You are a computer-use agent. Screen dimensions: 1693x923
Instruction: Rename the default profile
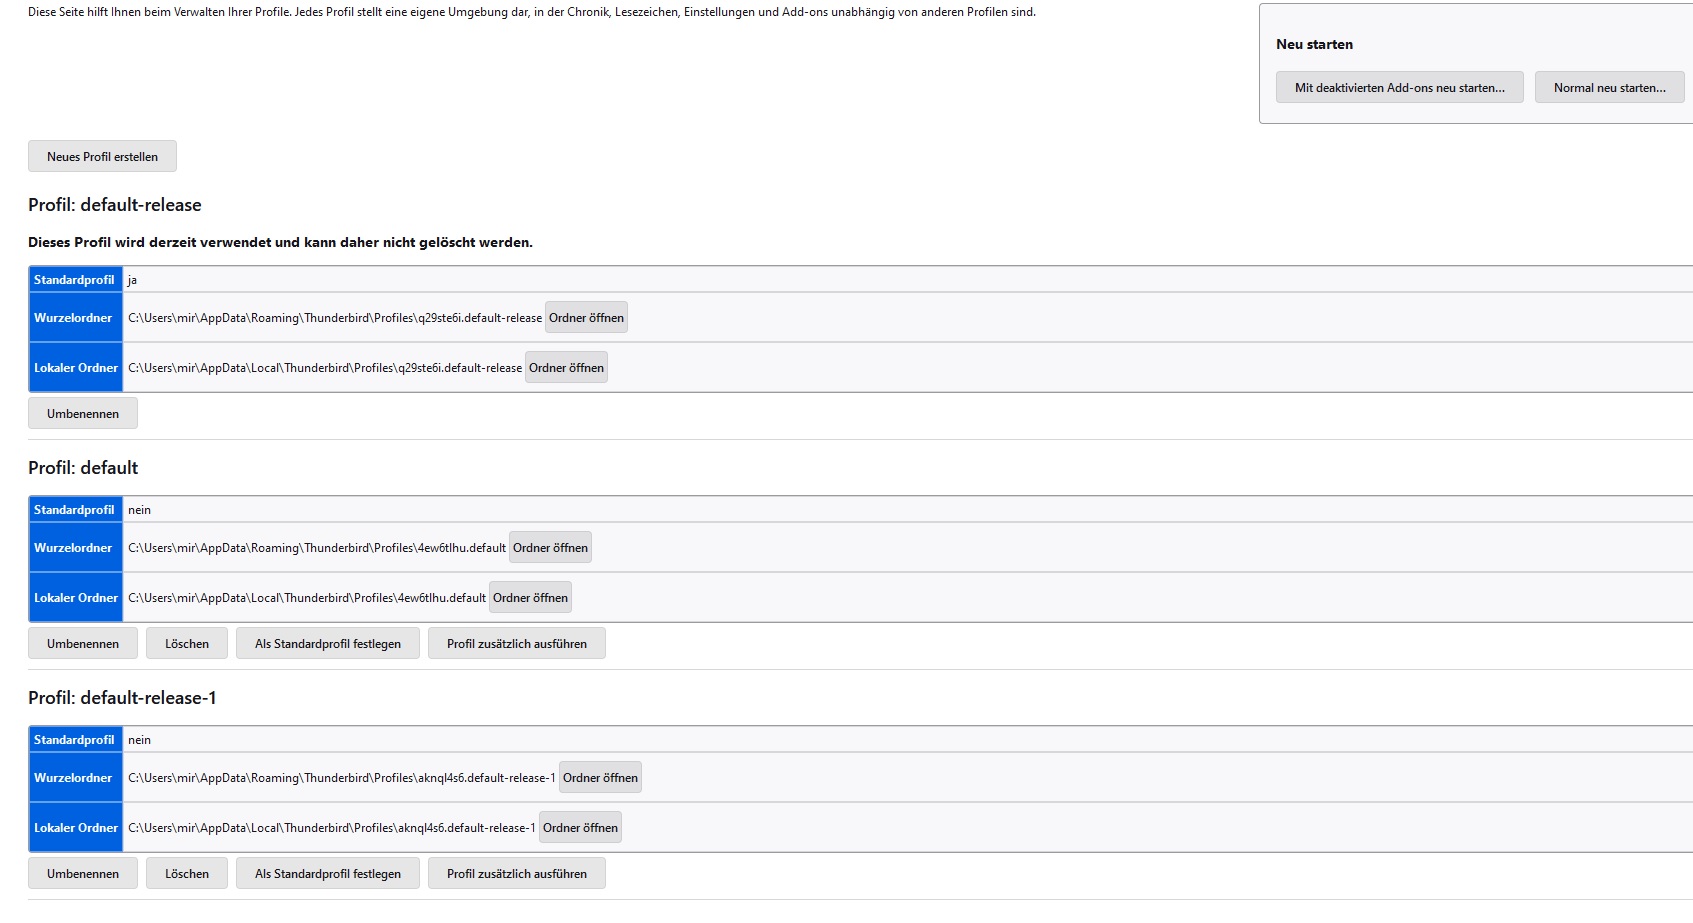[x=83, y=643]
